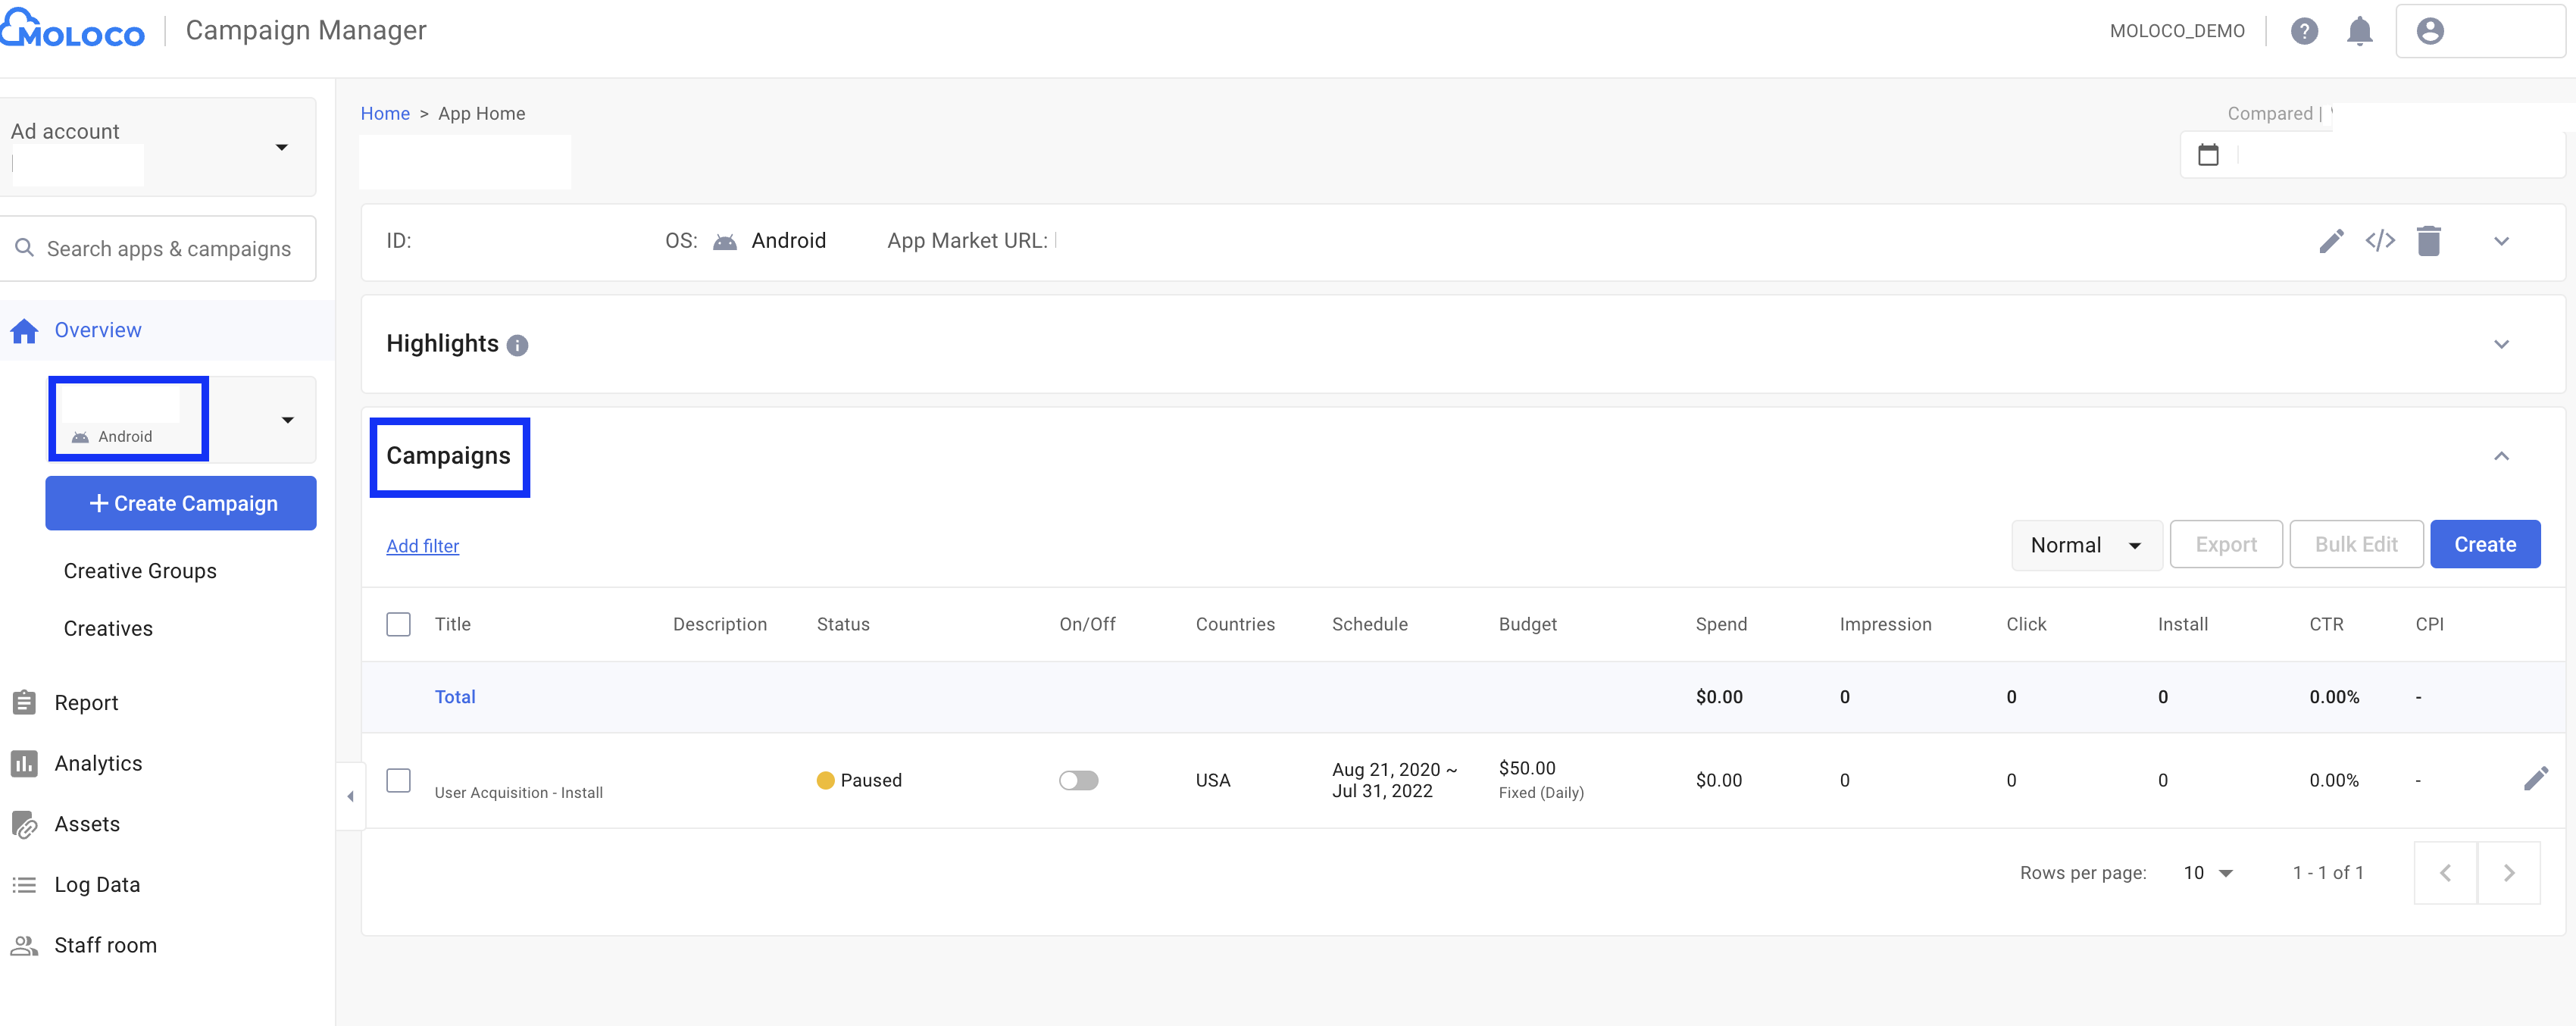Toggle the campaign On/Off switch

pyautogui.click(x=1078, y=780)
